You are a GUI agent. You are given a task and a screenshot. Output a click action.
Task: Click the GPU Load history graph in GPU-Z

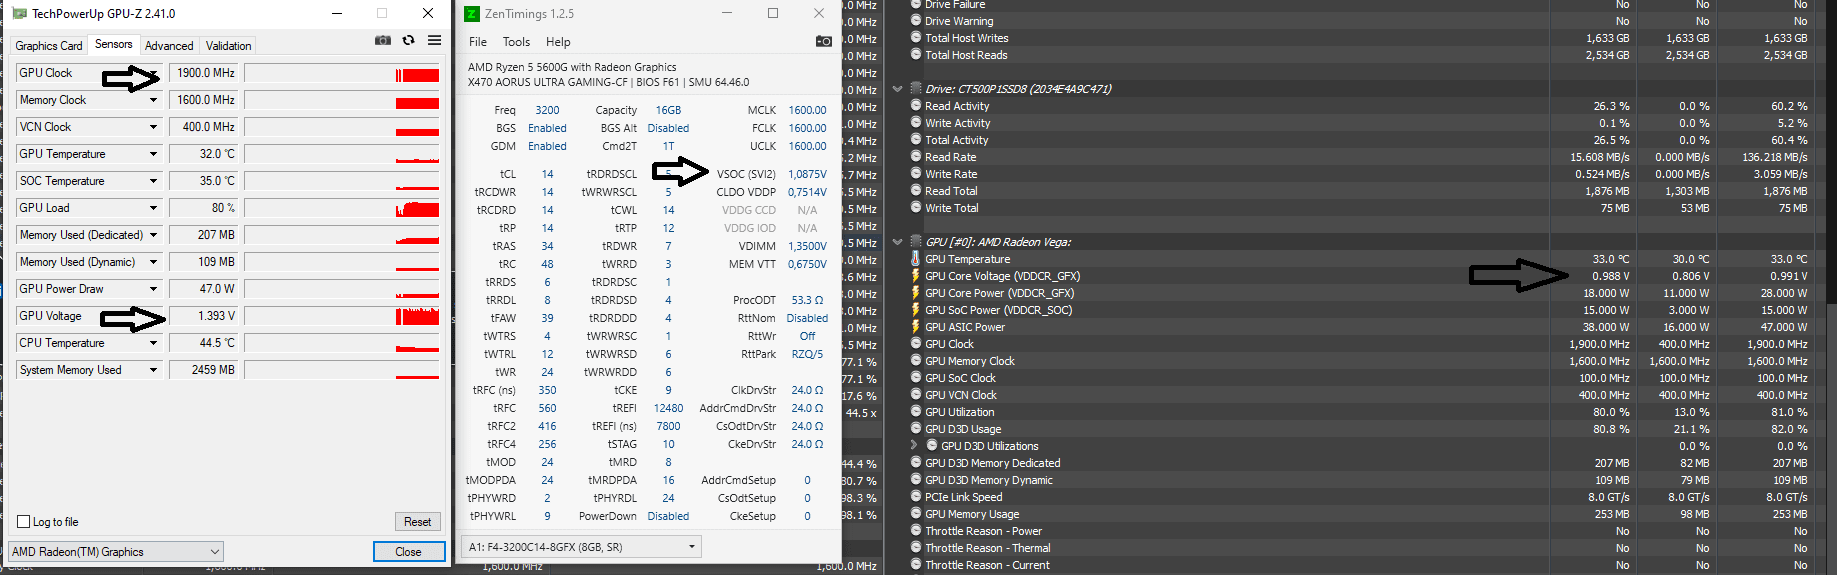[342, 208]
